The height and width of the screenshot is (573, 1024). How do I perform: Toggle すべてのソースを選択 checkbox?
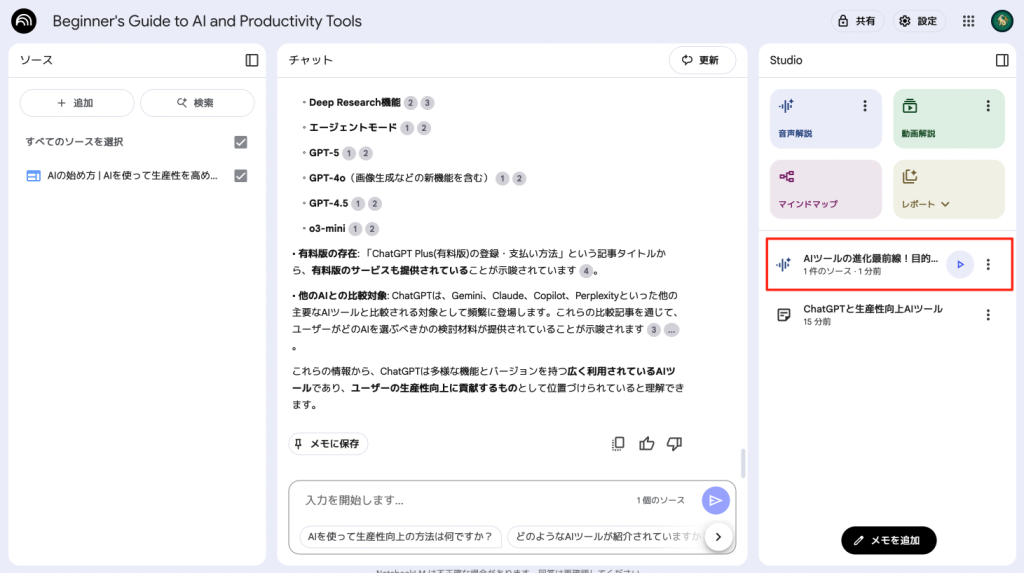(240, 142)
